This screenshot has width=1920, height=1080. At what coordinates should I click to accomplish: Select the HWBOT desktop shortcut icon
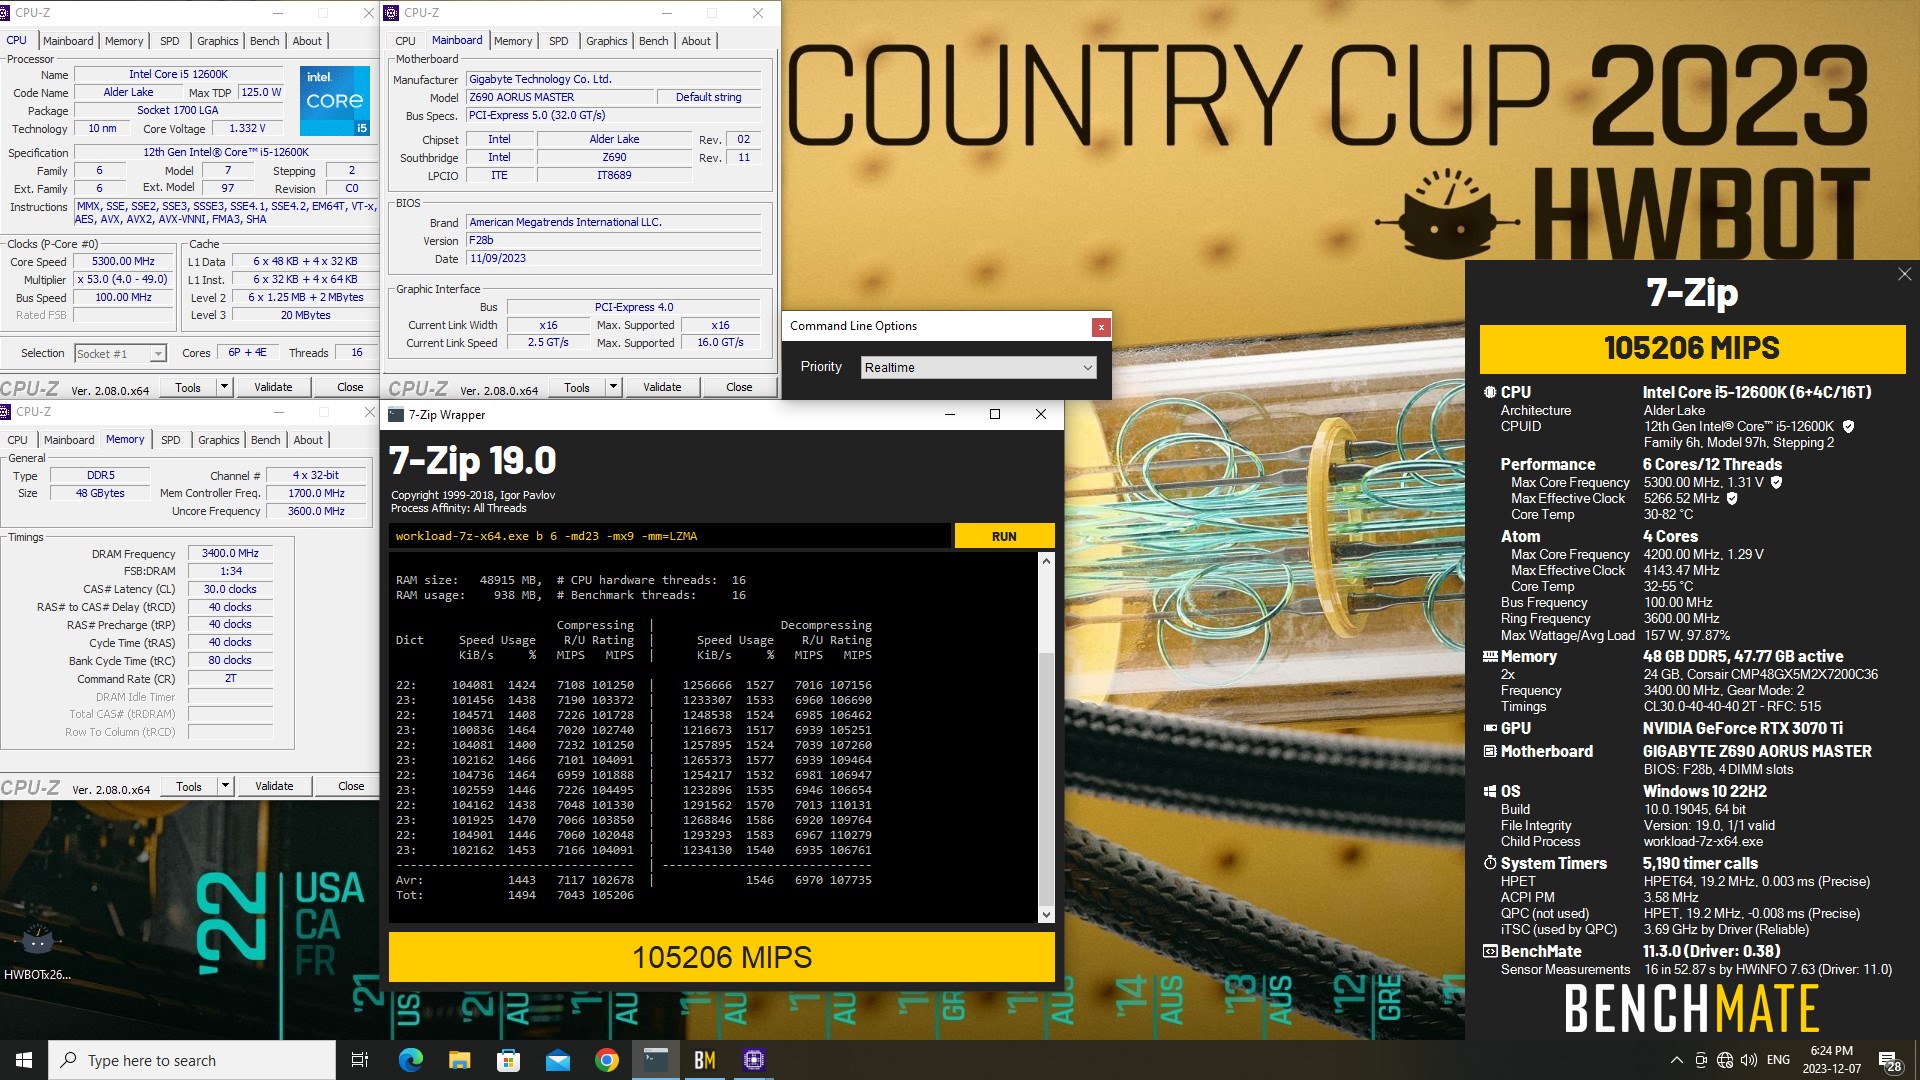click(38, 950)
